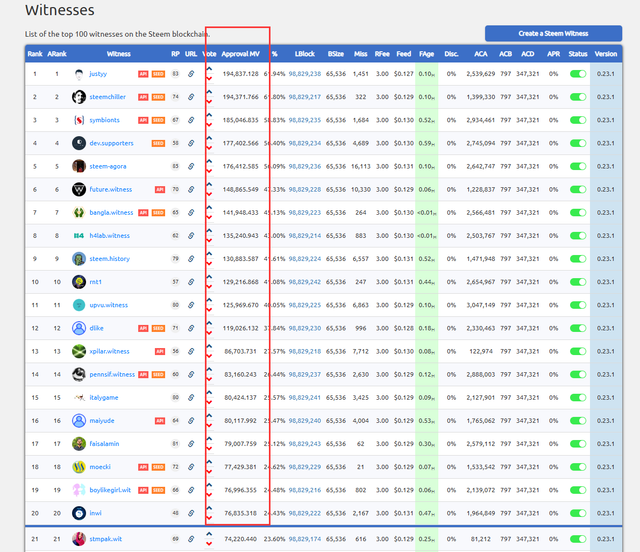Screen dimensions: 640x552
Task: Sort table by LBlock column header
Action: [x=305, y=54]
